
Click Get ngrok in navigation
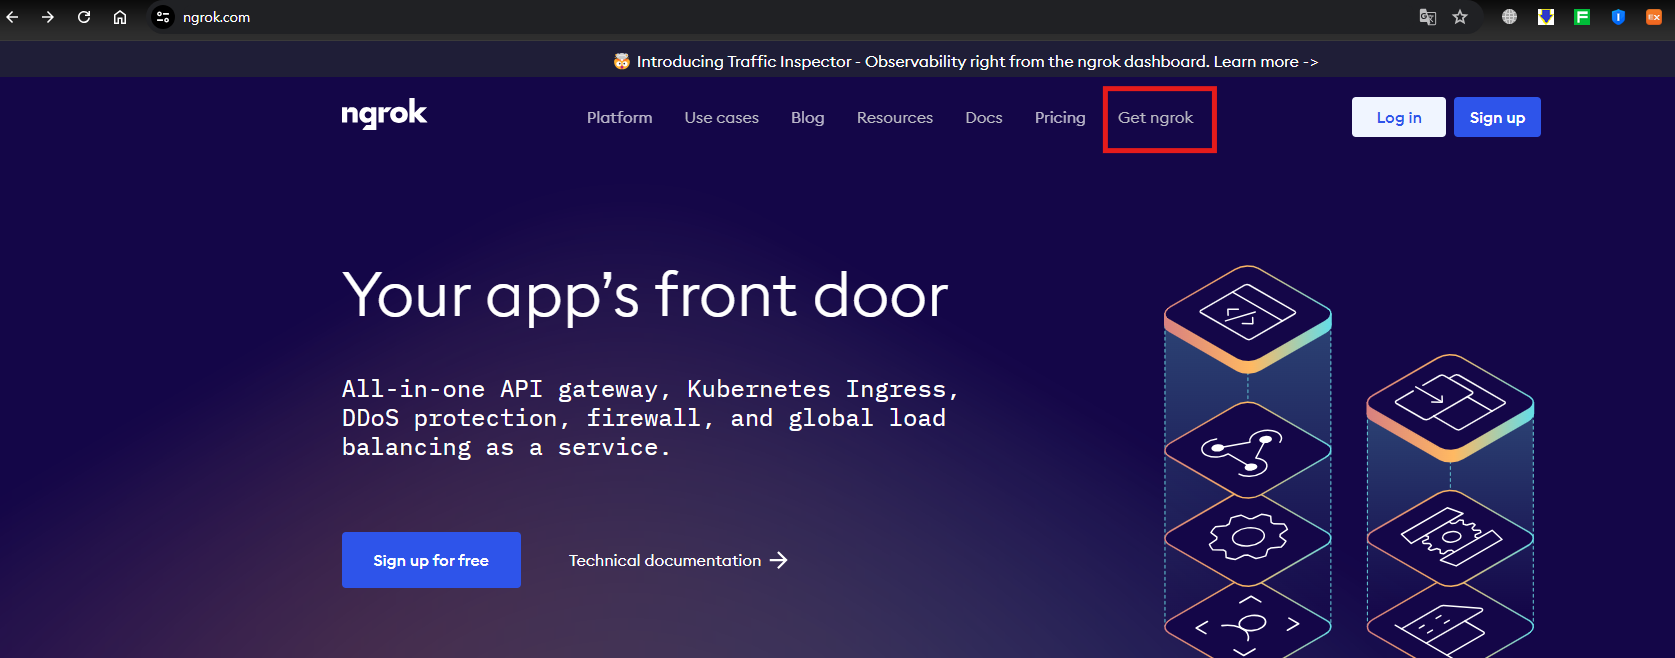(1156, 117)
